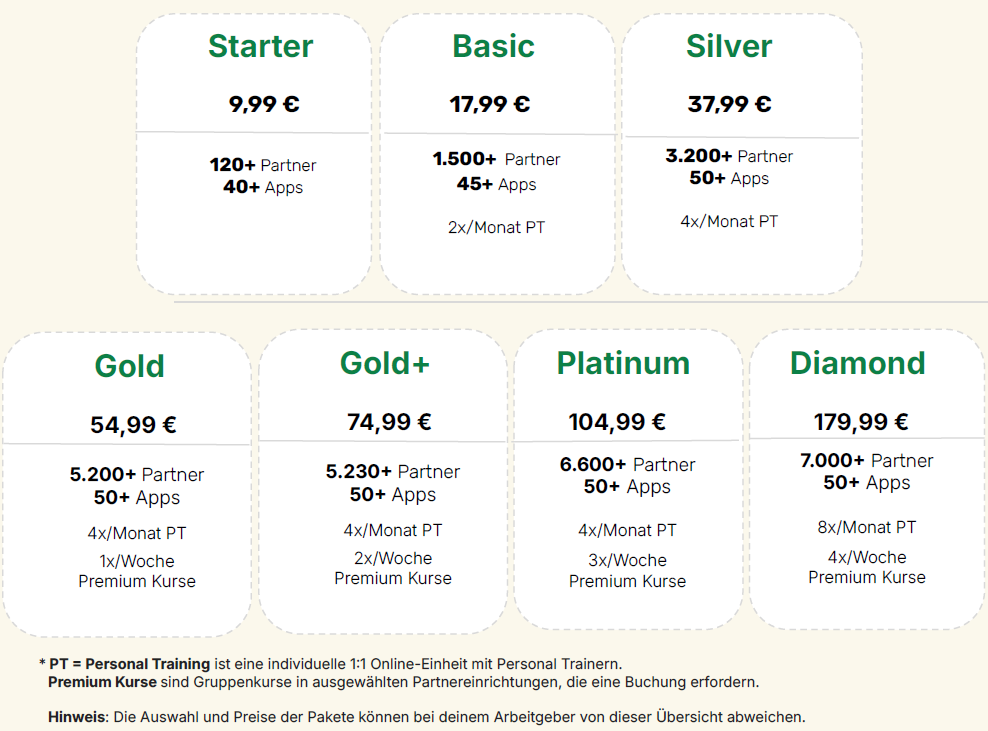This screenshot has width=988, height=731.
Task: Select the Starter plan heading
Action: pyautogui.click(x=260, y=47)
